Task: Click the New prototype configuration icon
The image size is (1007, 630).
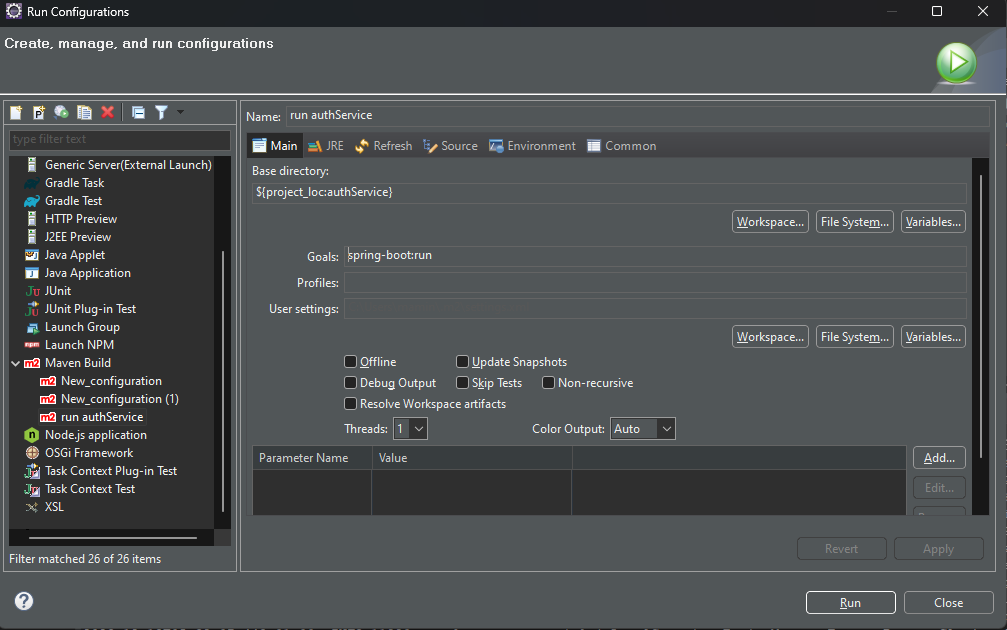Action: 39,112
